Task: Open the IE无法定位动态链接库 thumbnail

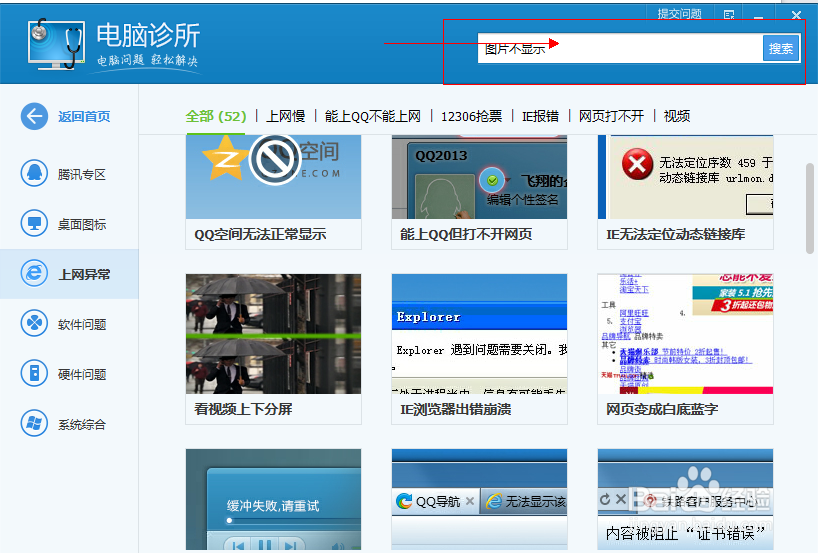Action: click(x=685, y=177)
